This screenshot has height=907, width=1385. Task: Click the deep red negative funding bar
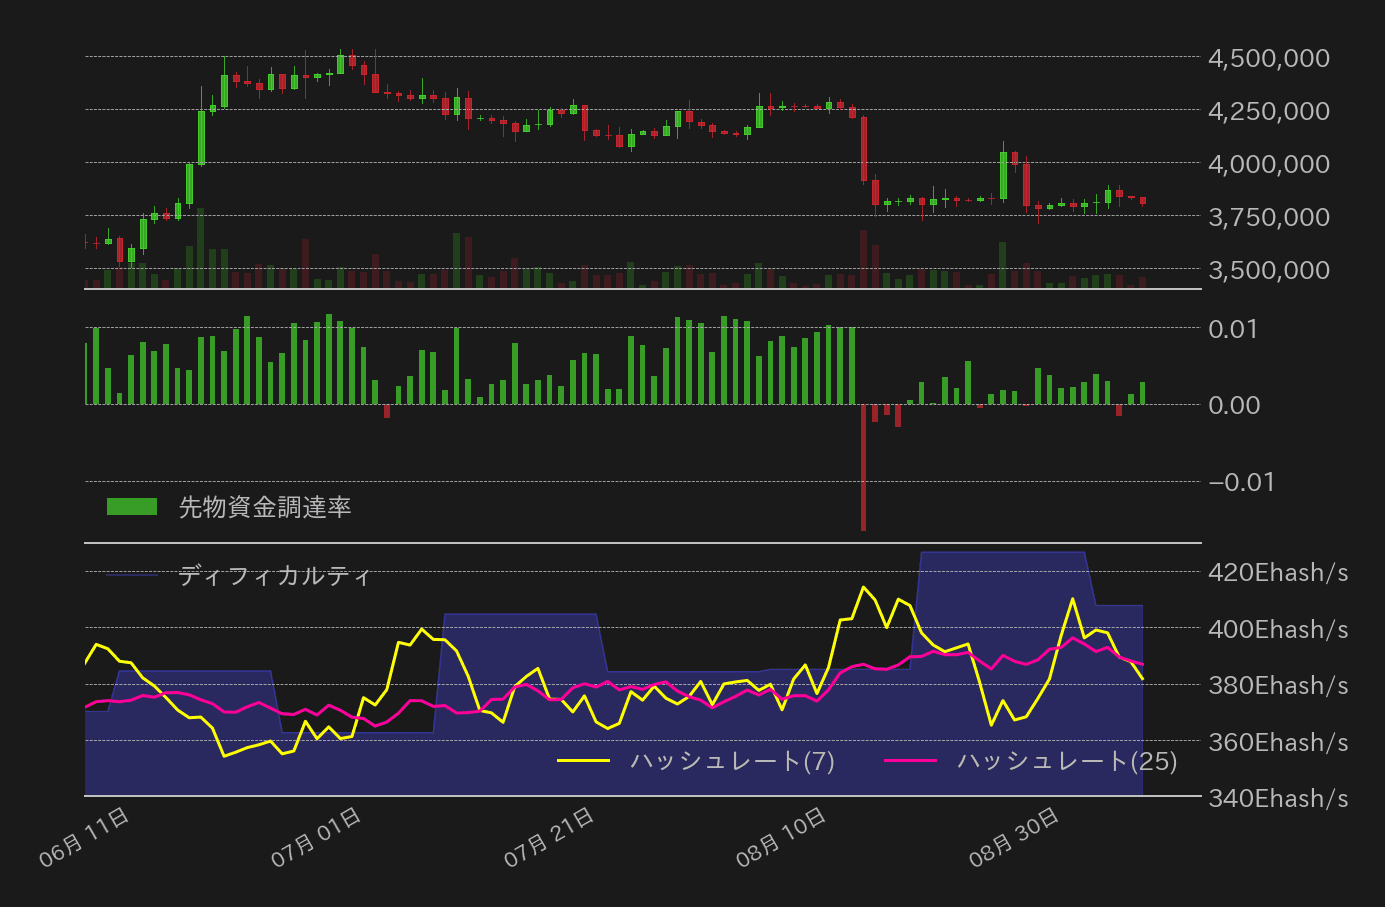[x=864, y=470]
